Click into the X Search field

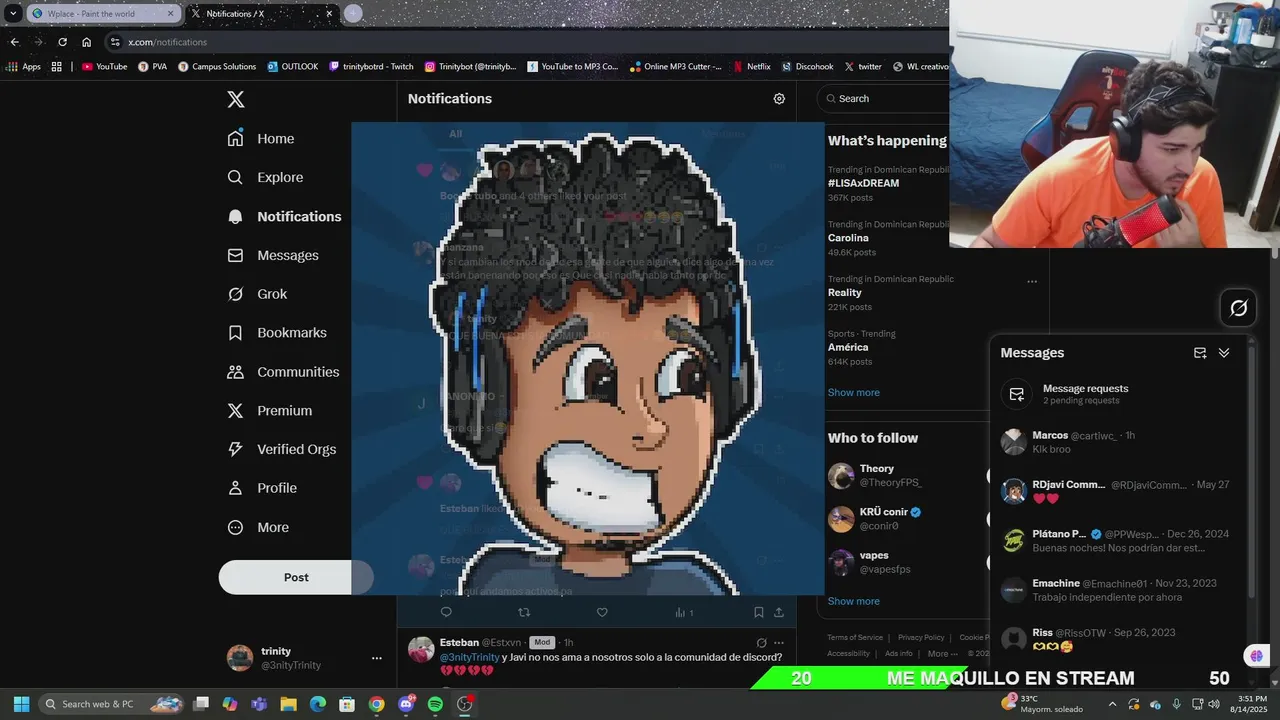coord(885,99)
